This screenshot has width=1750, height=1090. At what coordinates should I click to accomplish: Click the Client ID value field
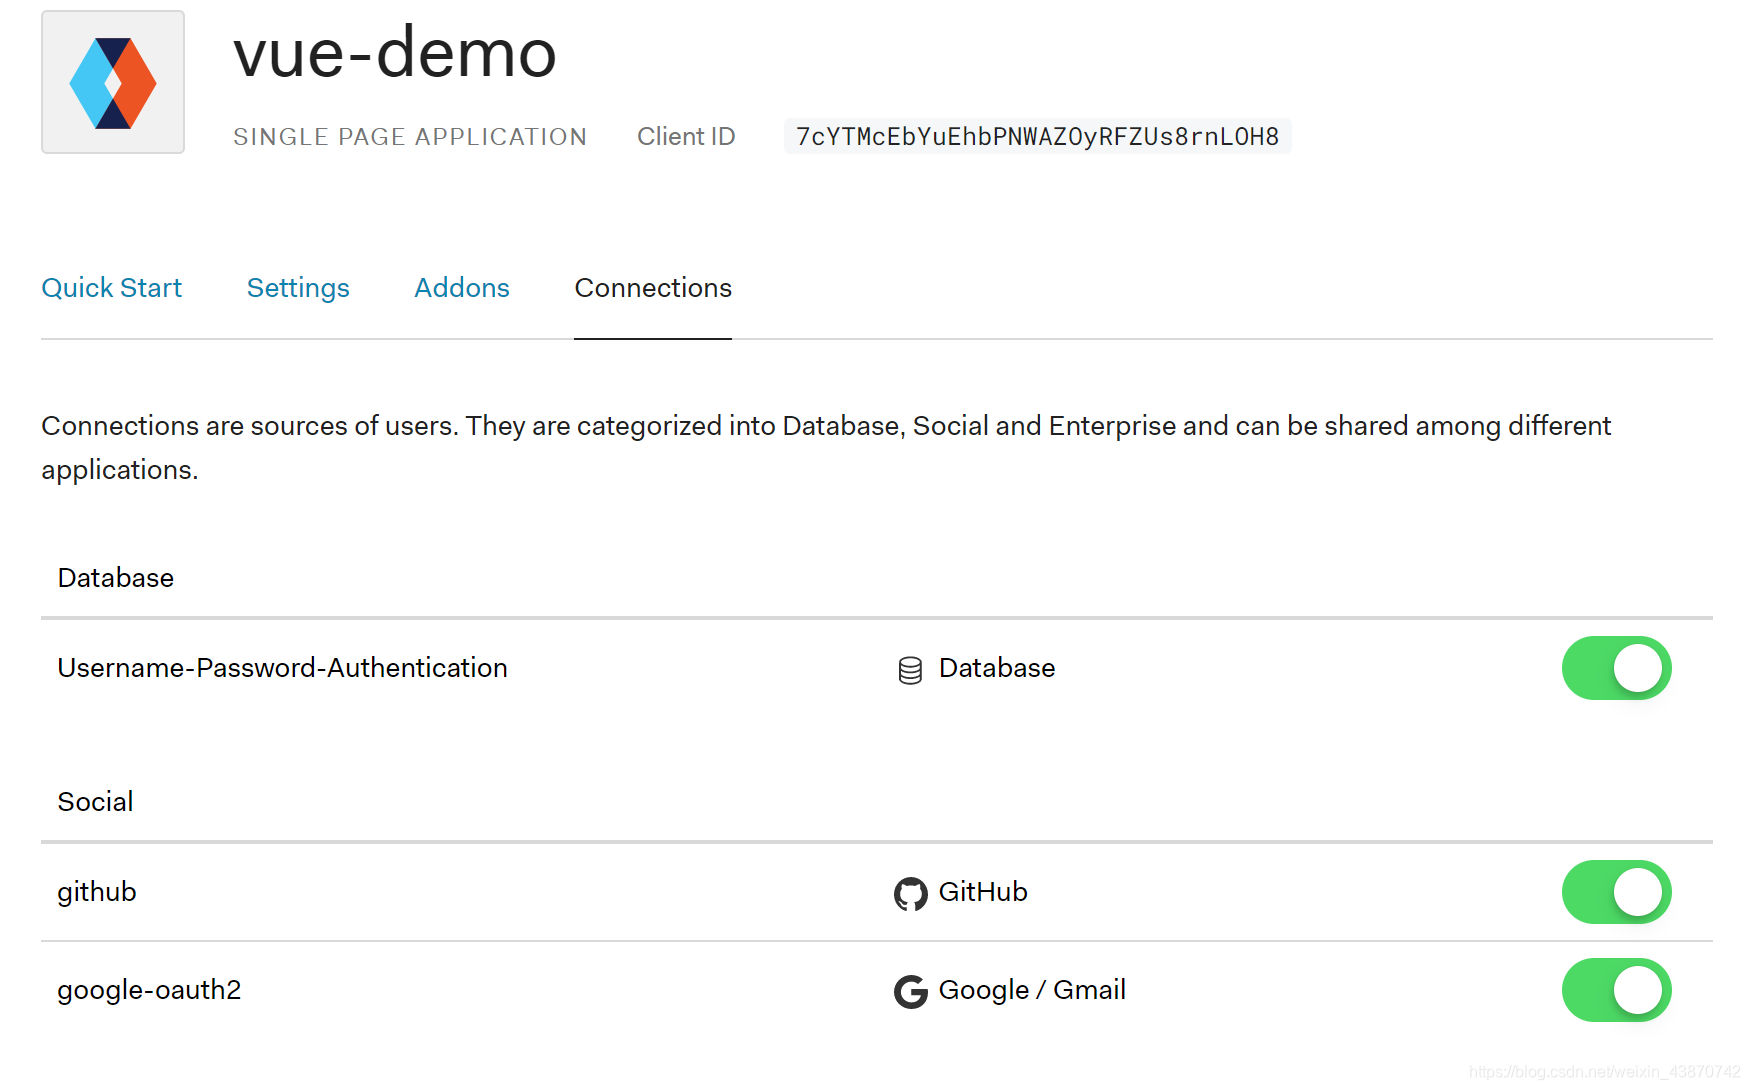[1037, 136]
